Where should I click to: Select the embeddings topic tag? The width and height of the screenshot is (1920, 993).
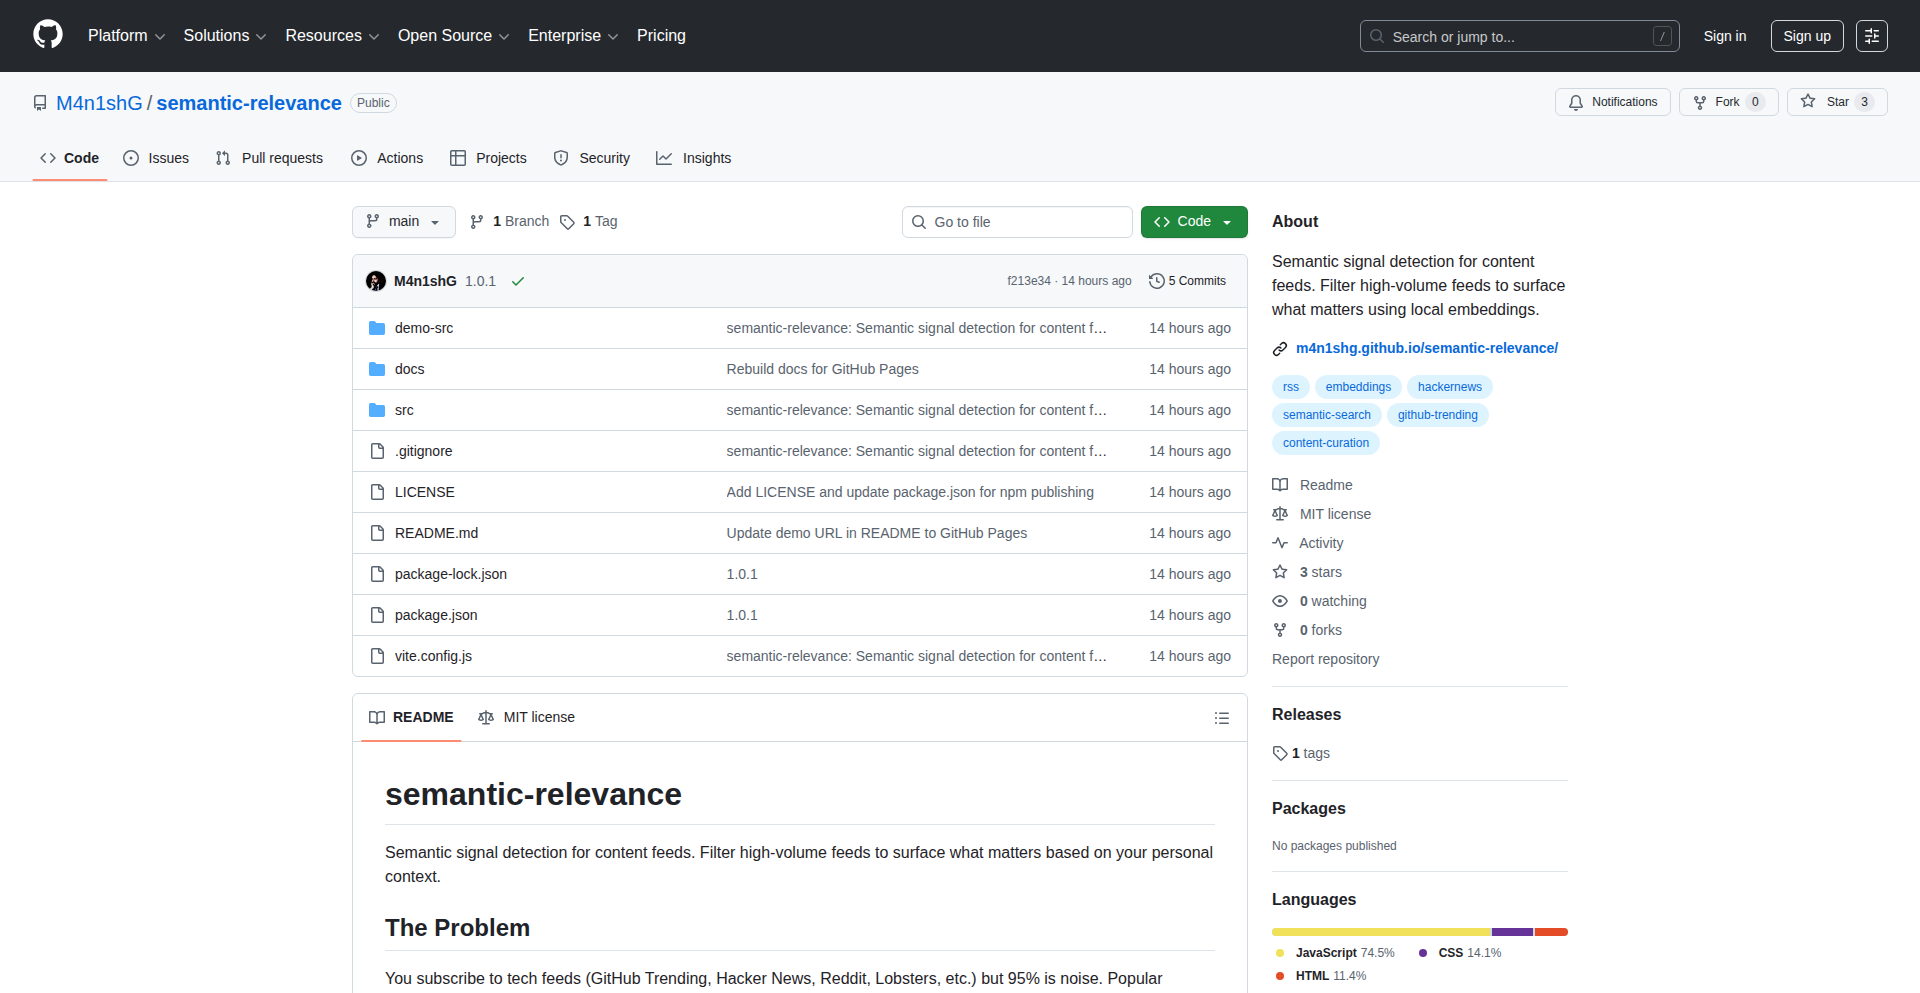pos(1357,387)
